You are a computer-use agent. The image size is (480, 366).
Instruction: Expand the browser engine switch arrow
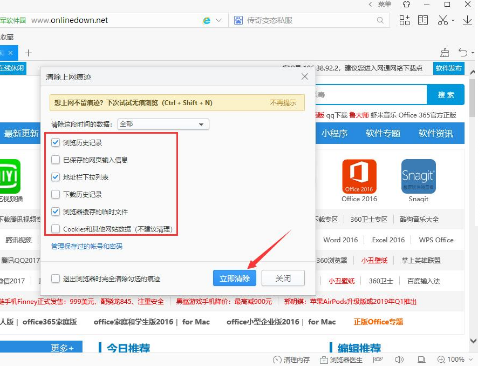click(219, 21)
